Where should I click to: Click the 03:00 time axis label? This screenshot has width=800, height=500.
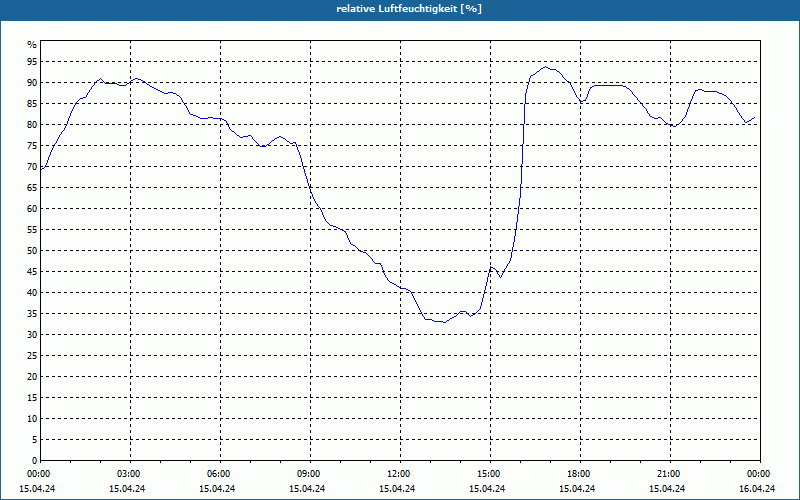pos(128,474)
